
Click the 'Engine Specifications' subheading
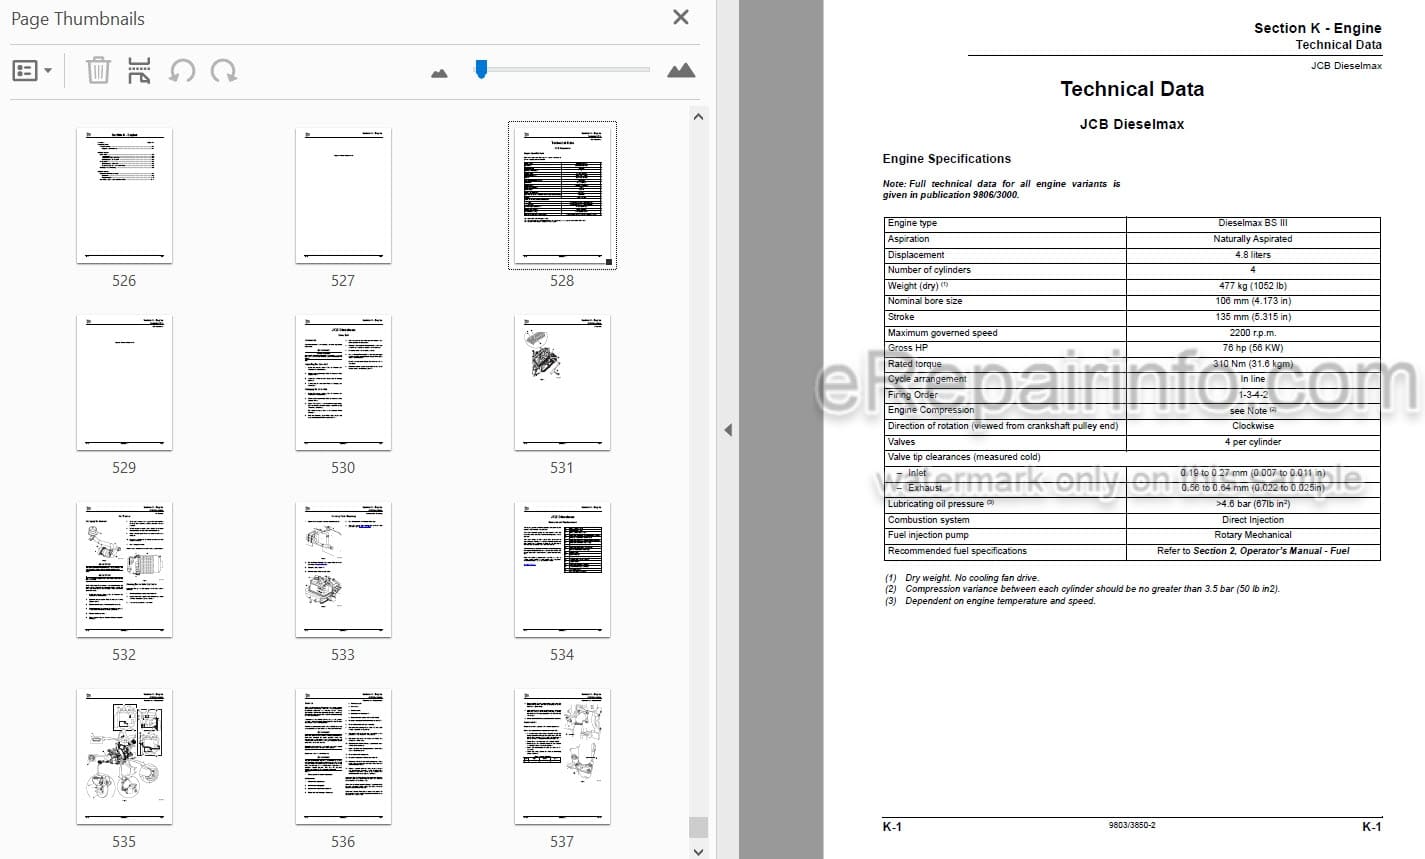coord(946,159)
